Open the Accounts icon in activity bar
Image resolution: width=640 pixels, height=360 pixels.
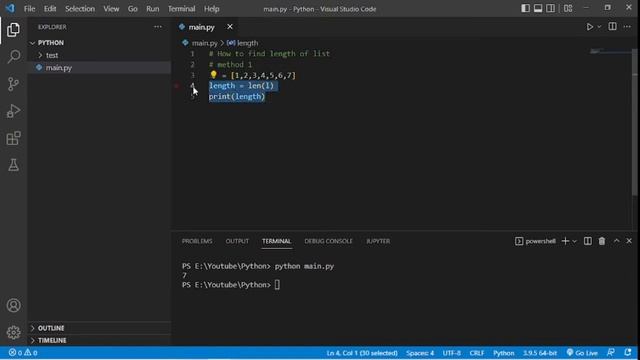point(13,305)
